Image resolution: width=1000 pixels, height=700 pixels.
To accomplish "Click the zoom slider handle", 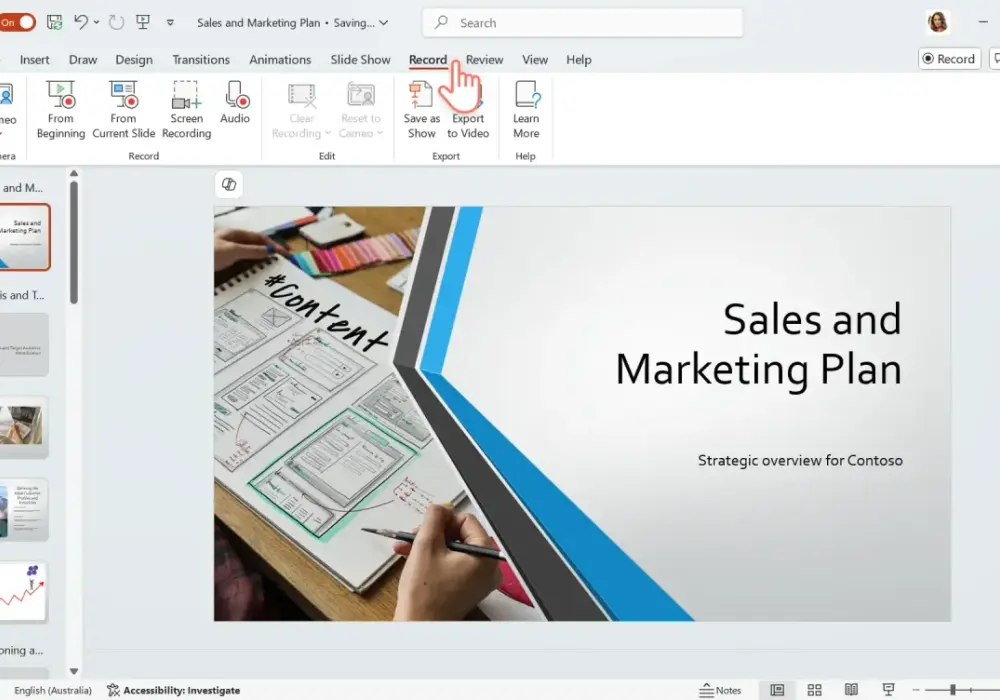I will click(x=952, y=690).
